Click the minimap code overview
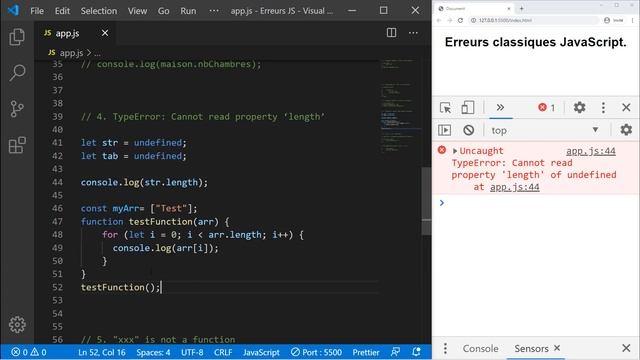Image resolution: width=640 pixels, height=360 pixels. pos(402,106)
